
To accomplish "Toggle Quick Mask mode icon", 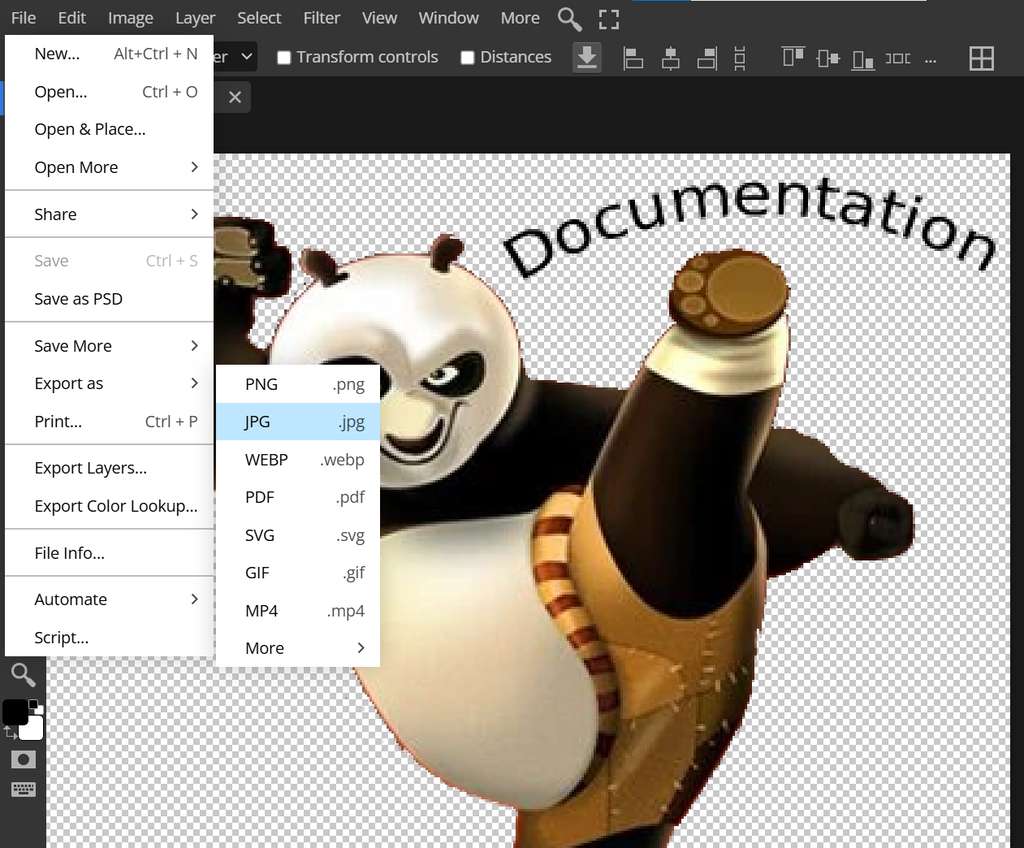I will pyautogui.click(x=24, y=759).
